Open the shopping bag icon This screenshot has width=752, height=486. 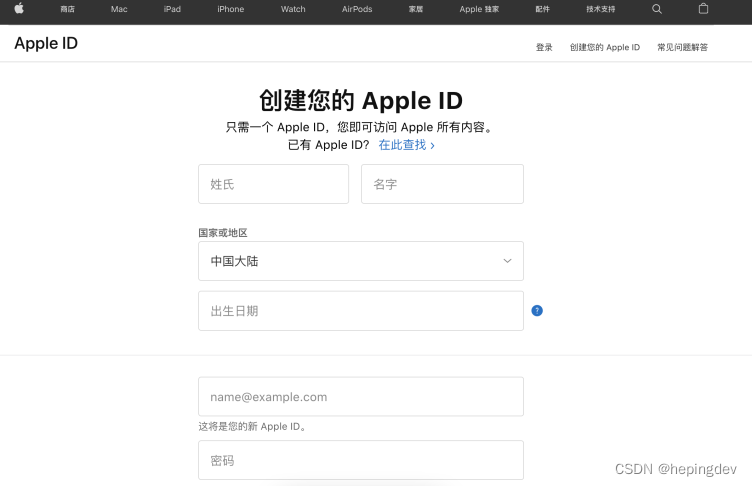(x=703, y=9)
